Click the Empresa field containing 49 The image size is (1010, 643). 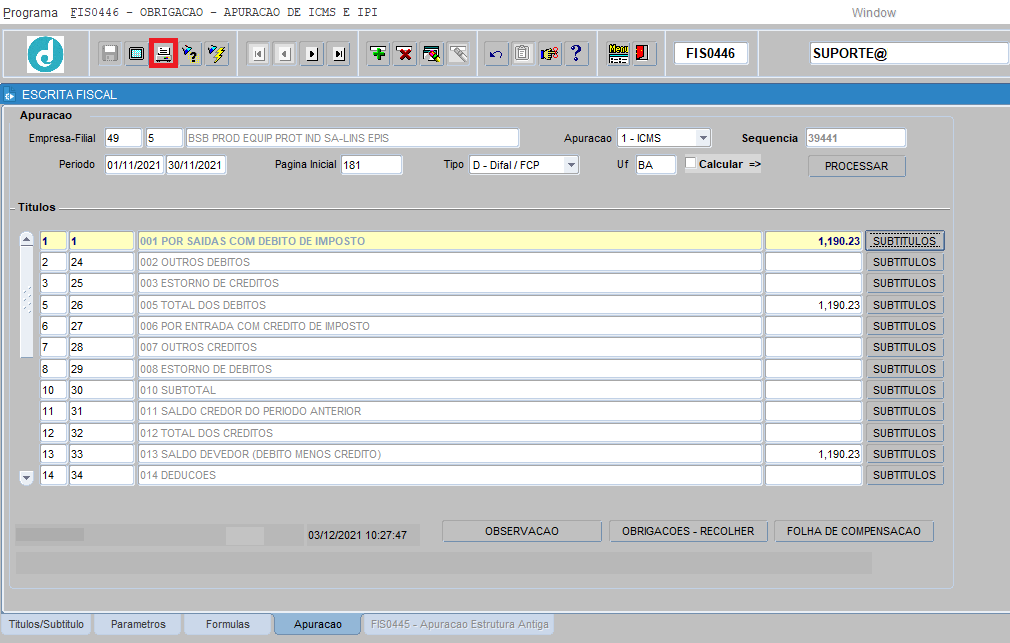pyautogui.click(x=123, y=138)
